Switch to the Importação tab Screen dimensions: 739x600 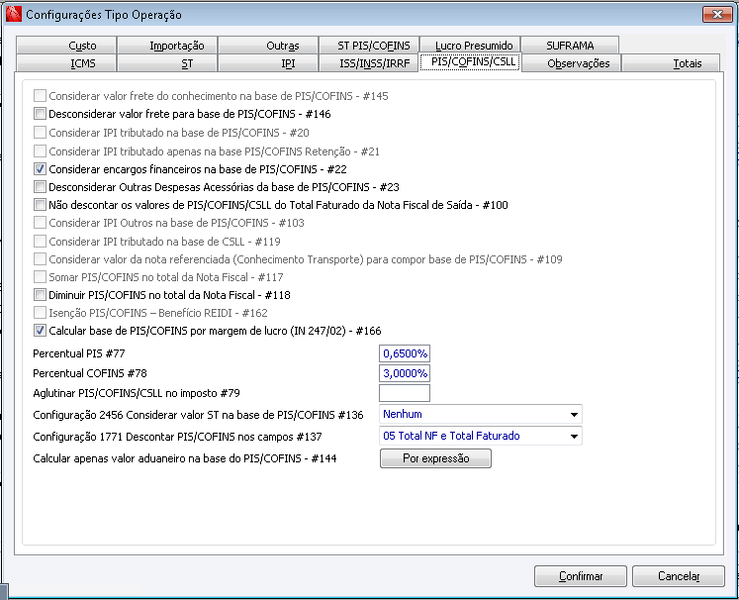tap(167, 45)
